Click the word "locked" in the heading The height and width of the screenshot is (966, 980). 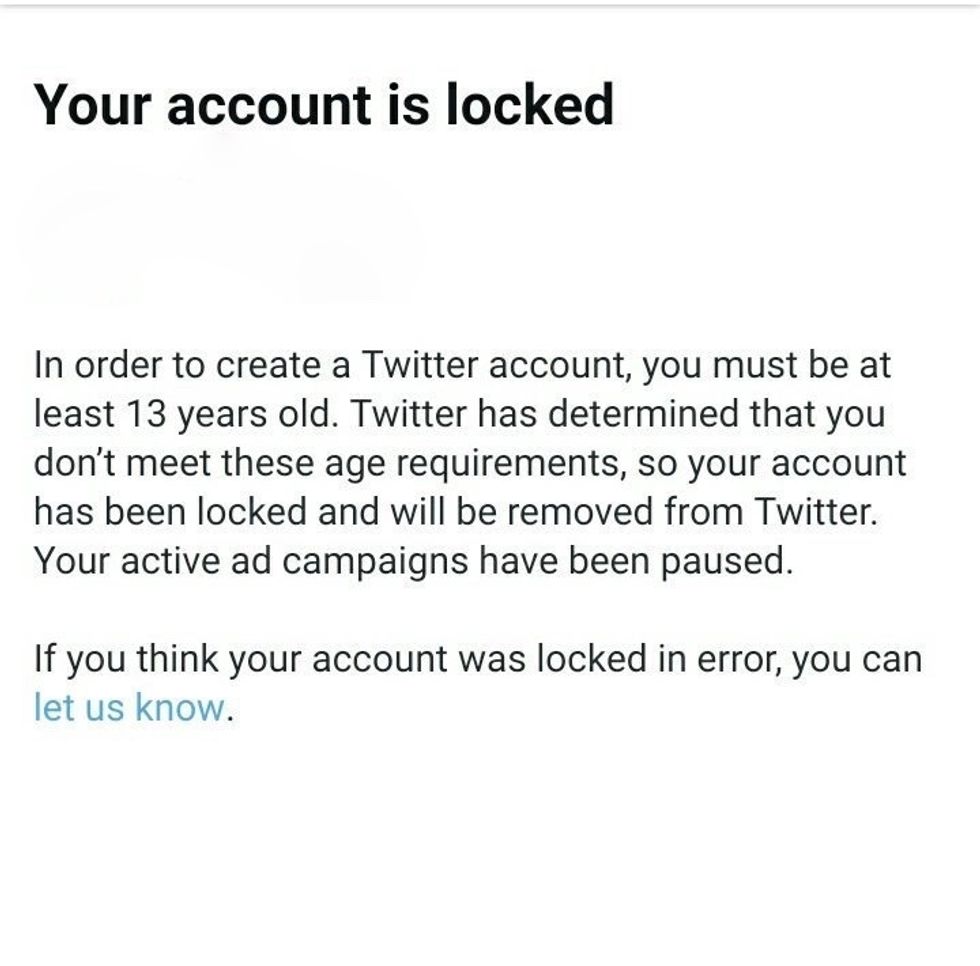529,105
